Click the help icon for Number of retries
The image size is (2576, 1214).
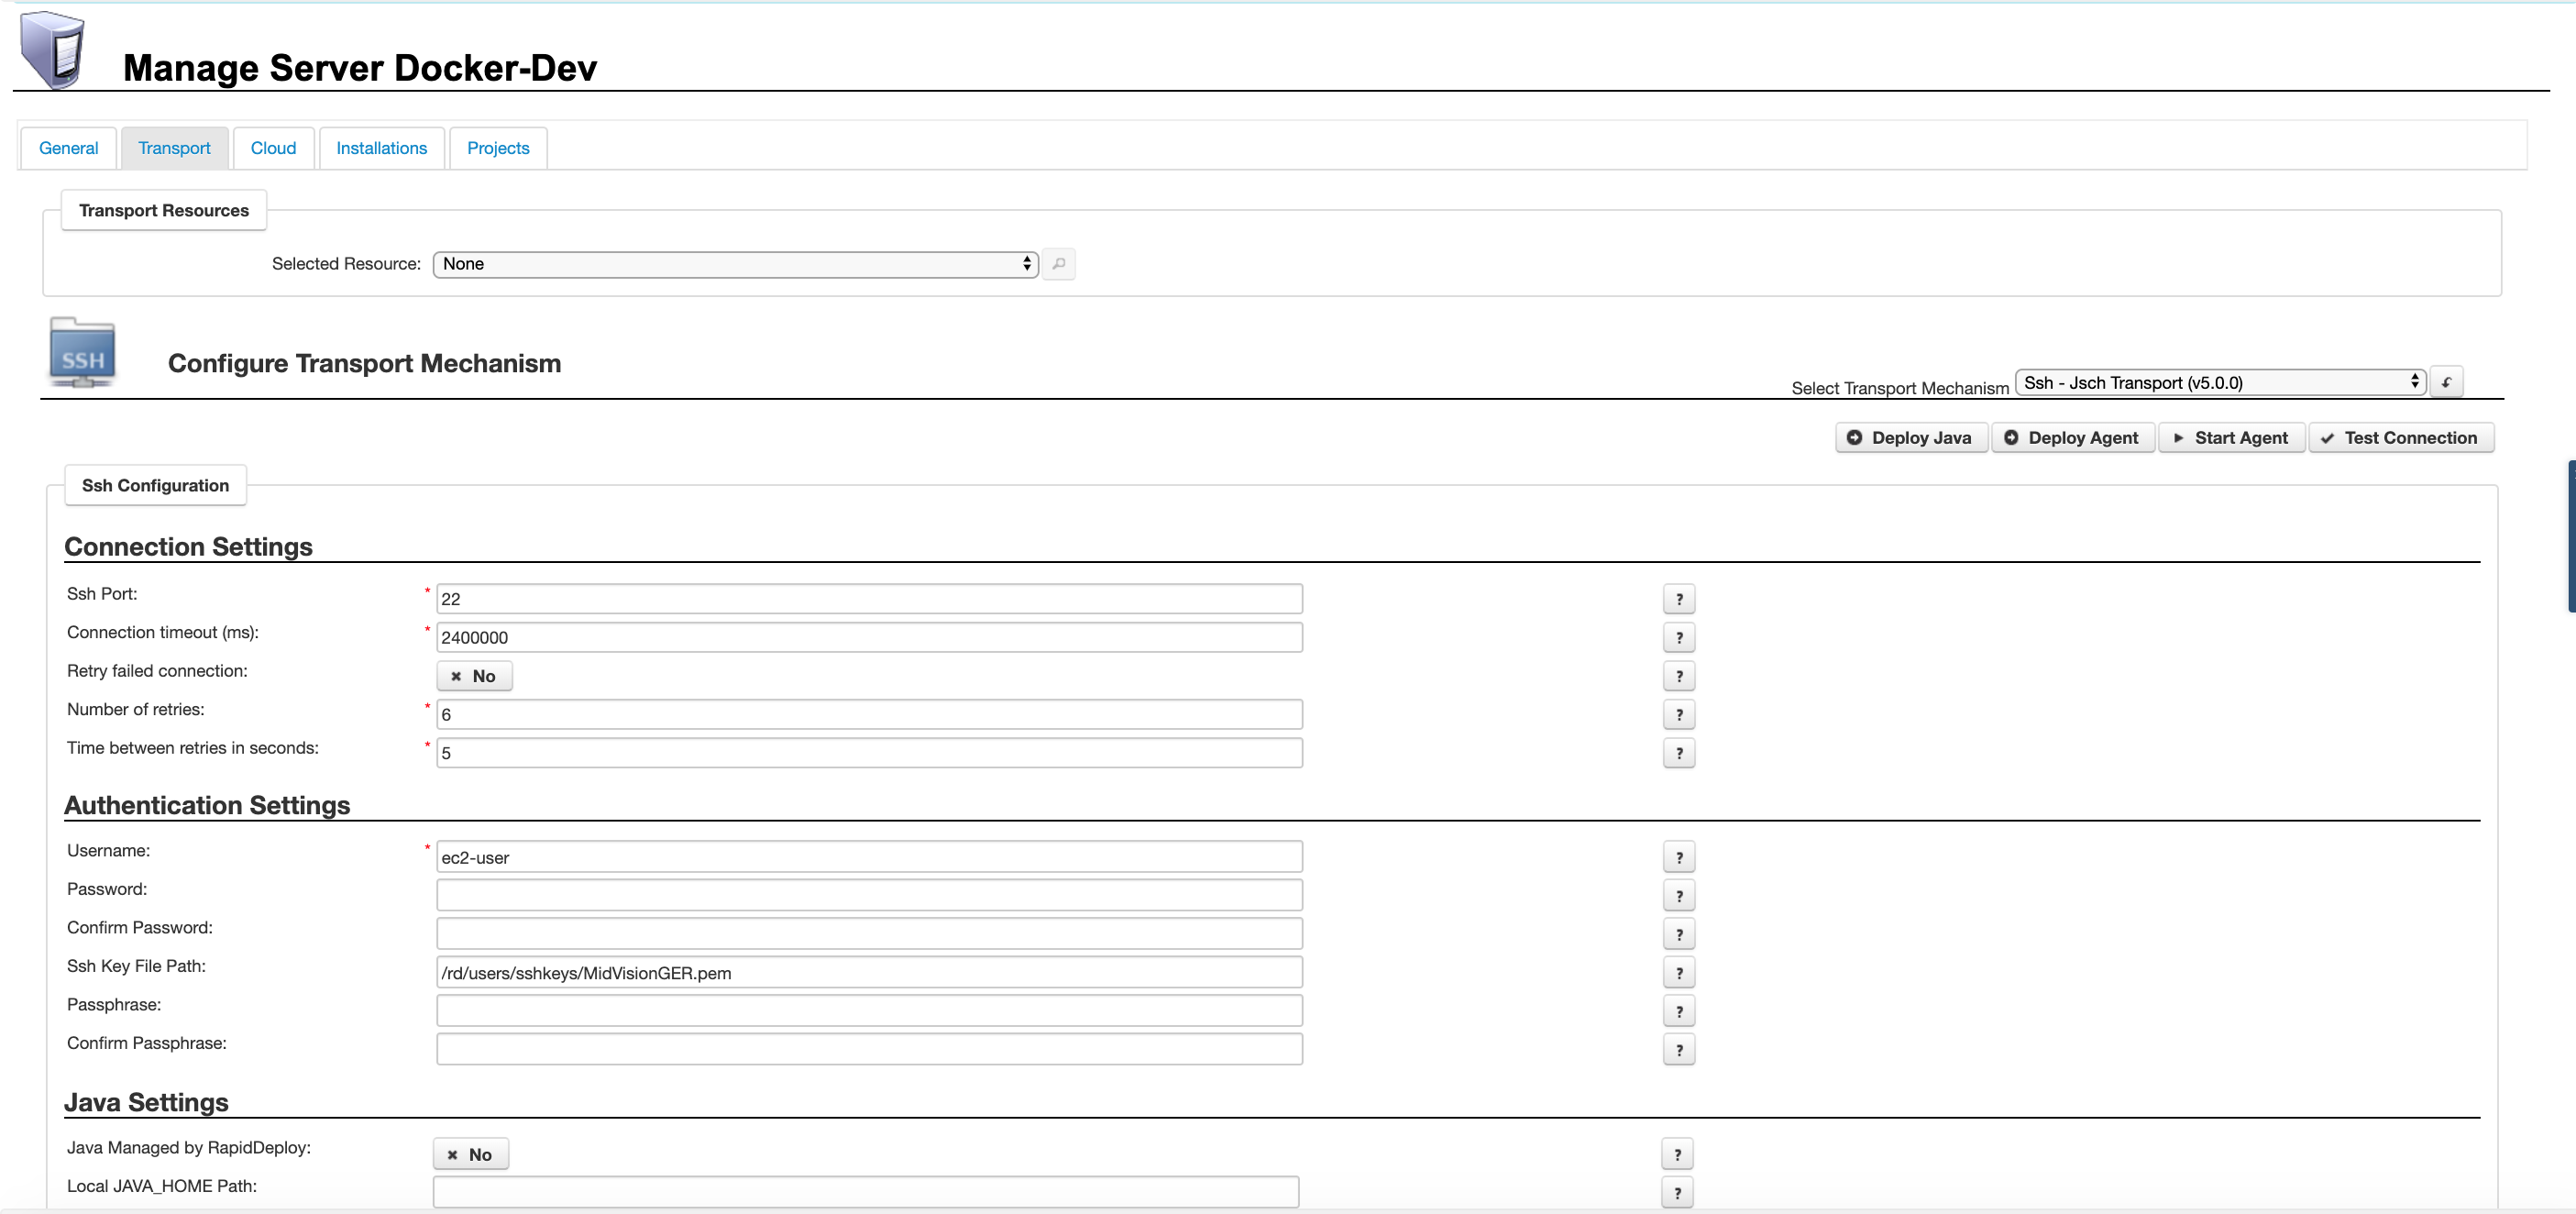tap(1679, 714)
